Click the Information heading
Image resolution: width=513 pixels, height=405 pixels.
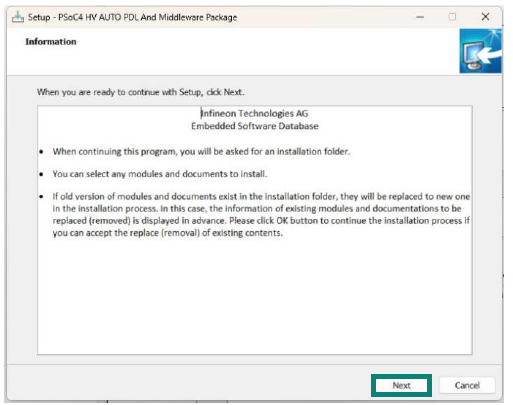point(51,42)
